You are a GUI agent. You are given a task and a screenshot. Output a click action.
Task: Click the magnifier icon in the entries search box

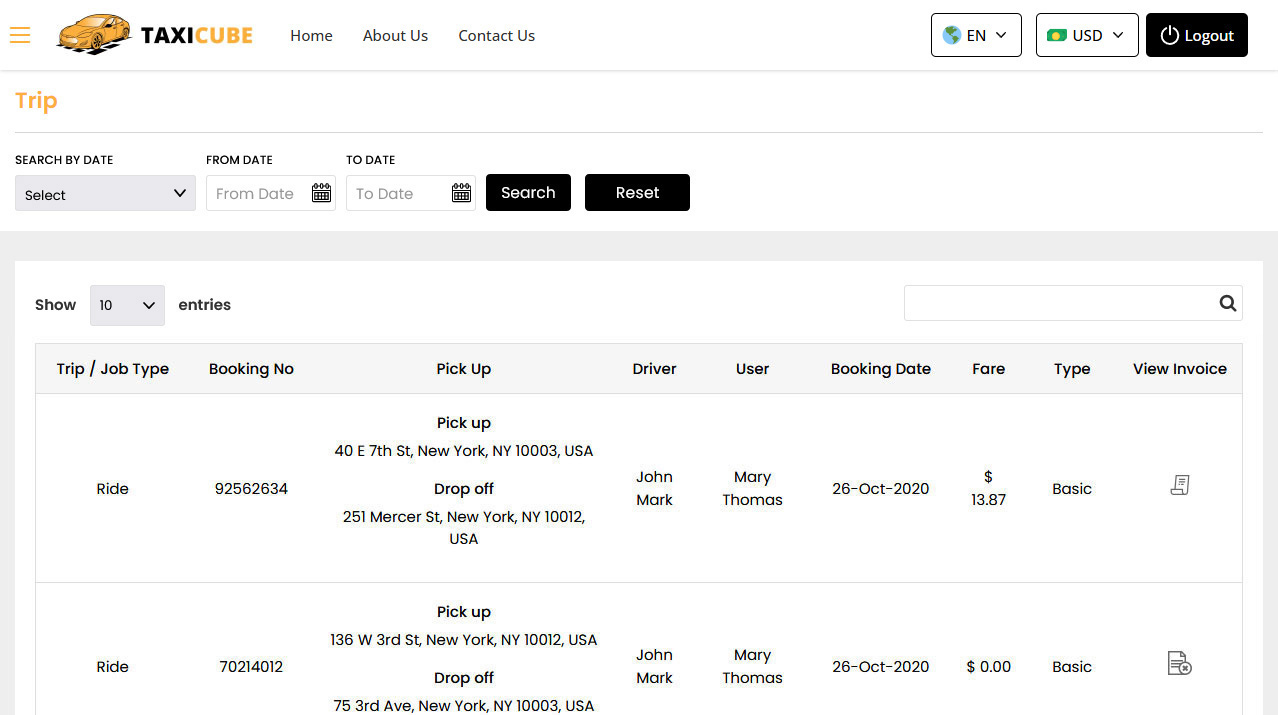[x=1227, y=302]
